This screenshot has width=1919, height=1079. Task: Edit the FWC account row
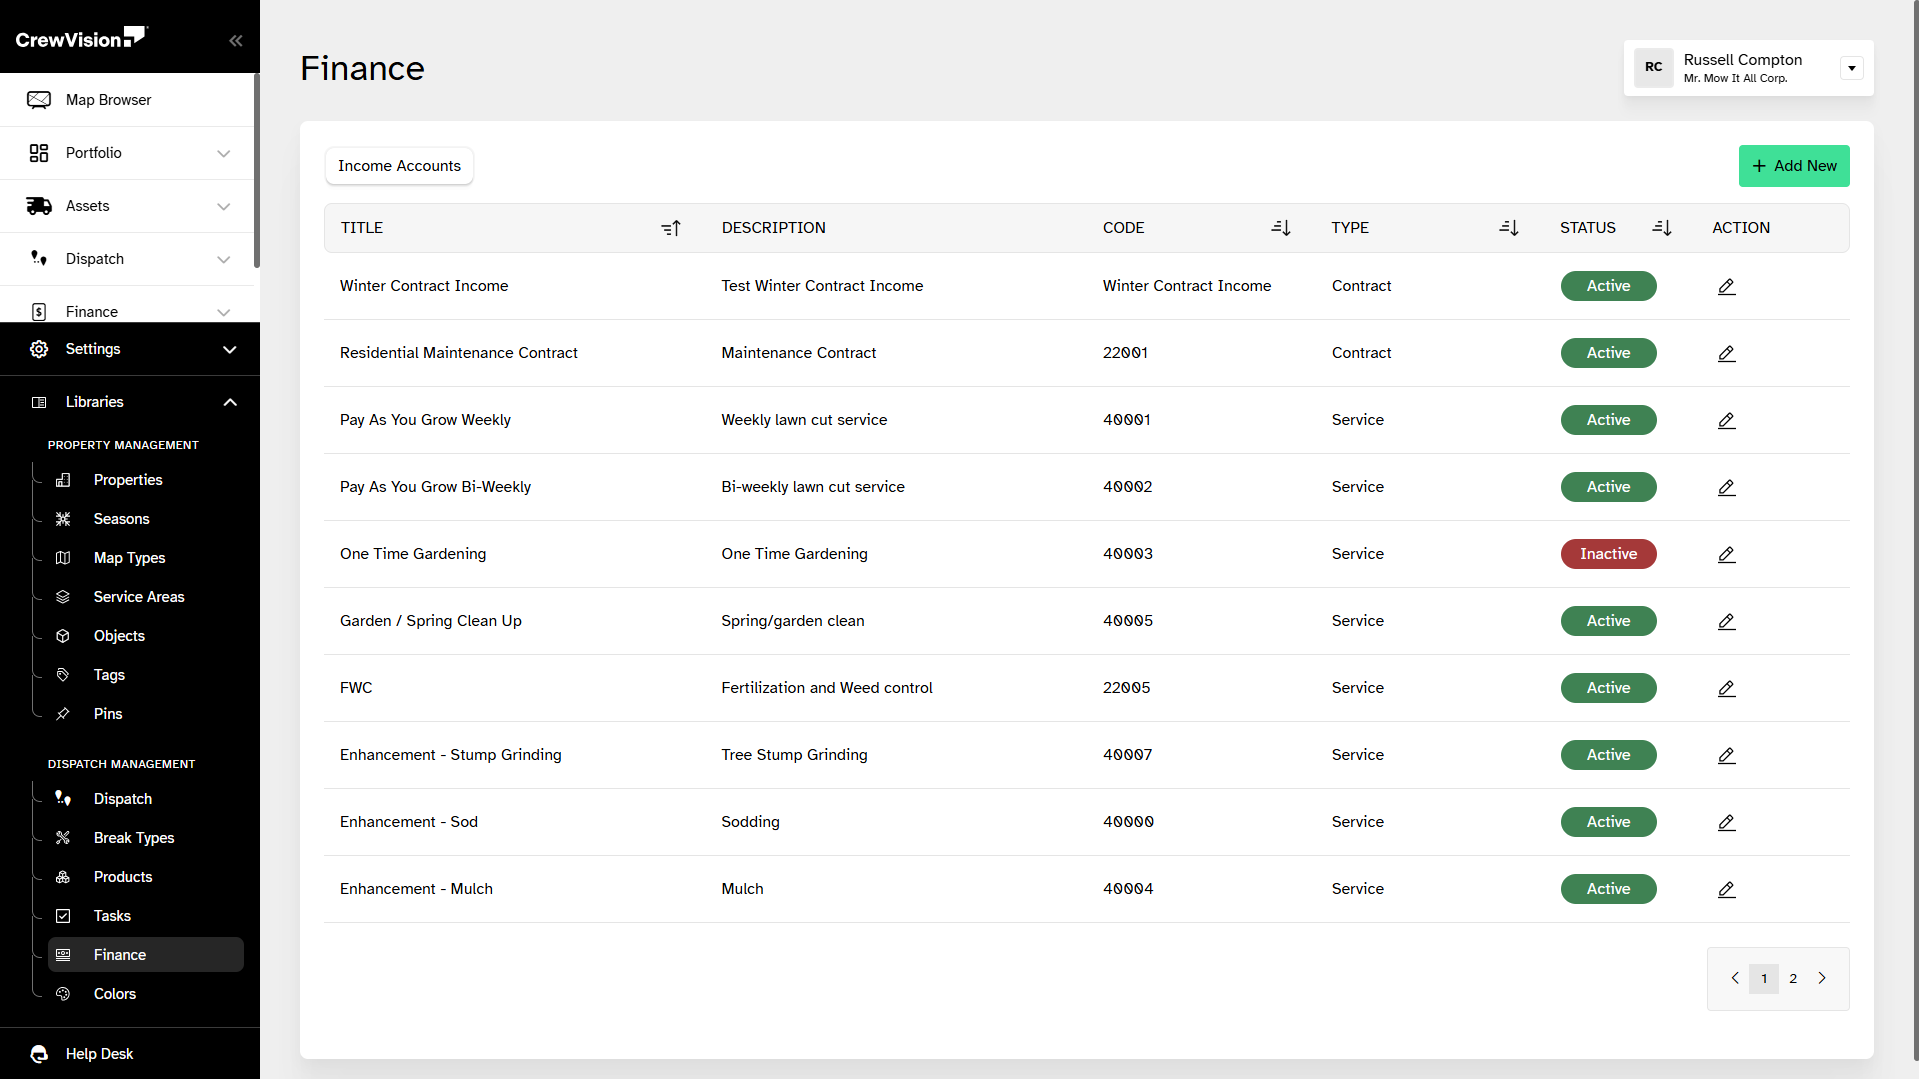pos(1726,688)
